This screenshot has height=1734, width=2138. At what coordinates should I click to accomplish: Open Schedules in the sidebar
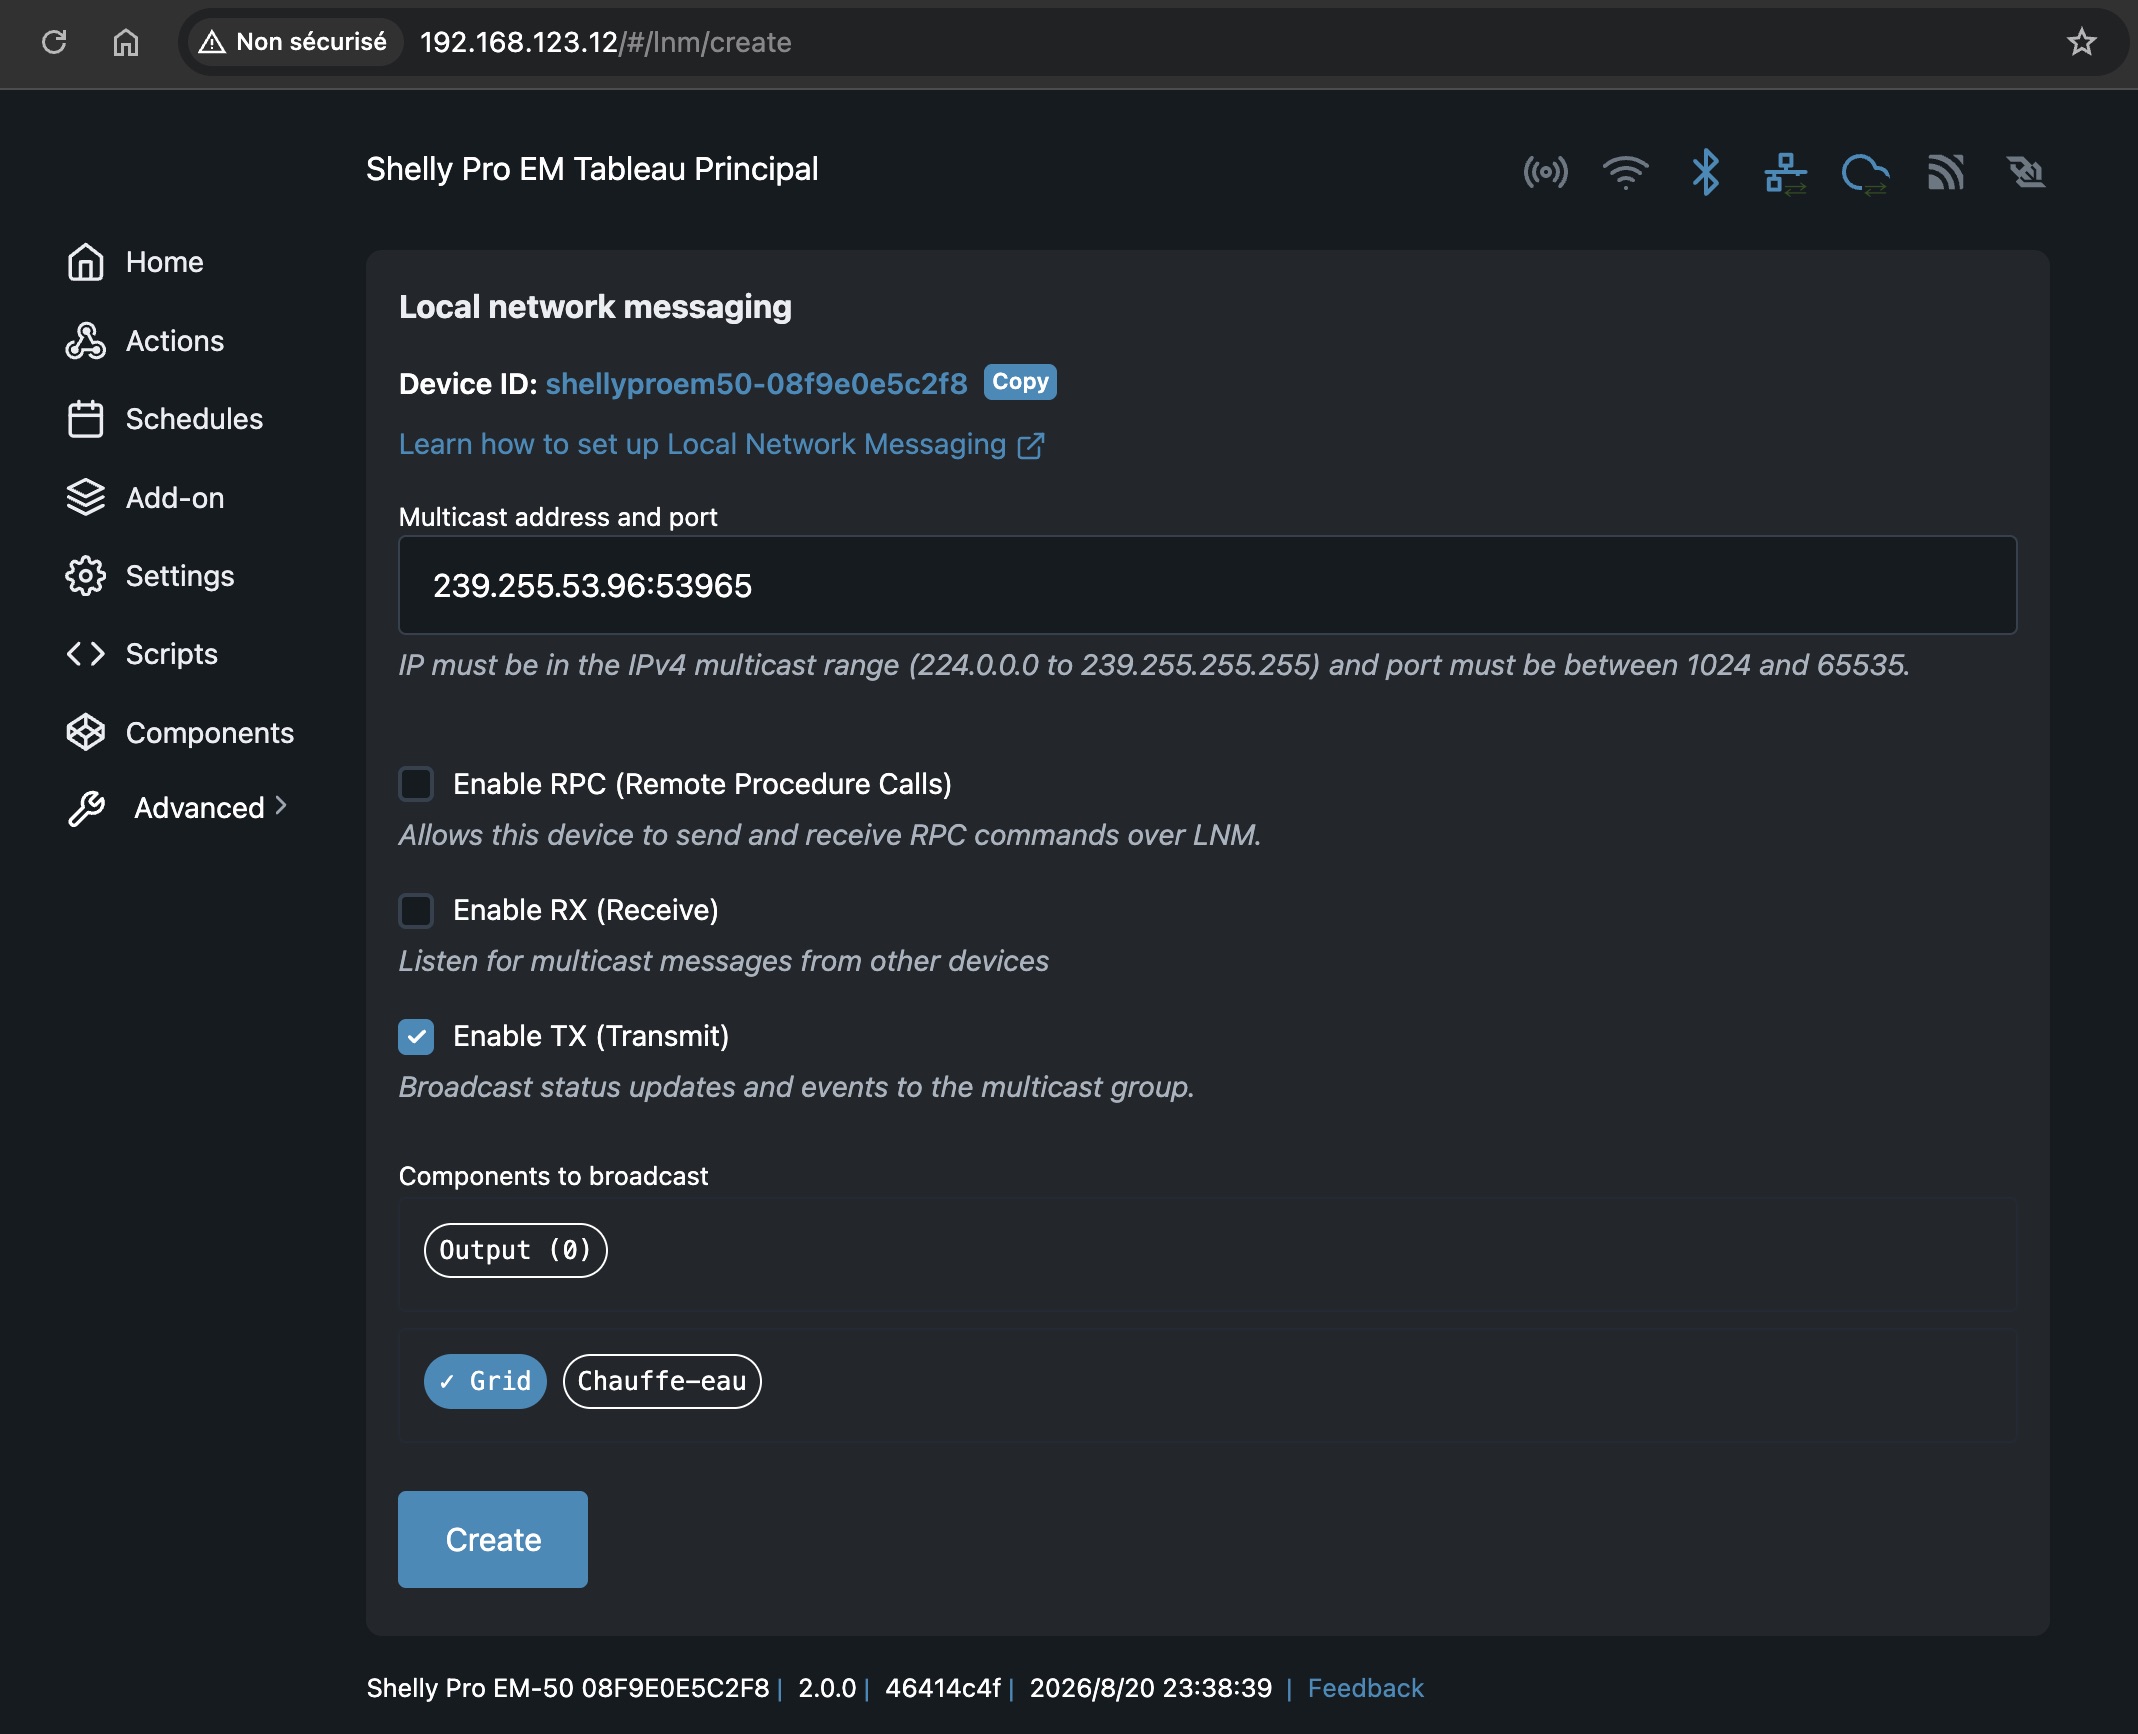pos(194,419)
